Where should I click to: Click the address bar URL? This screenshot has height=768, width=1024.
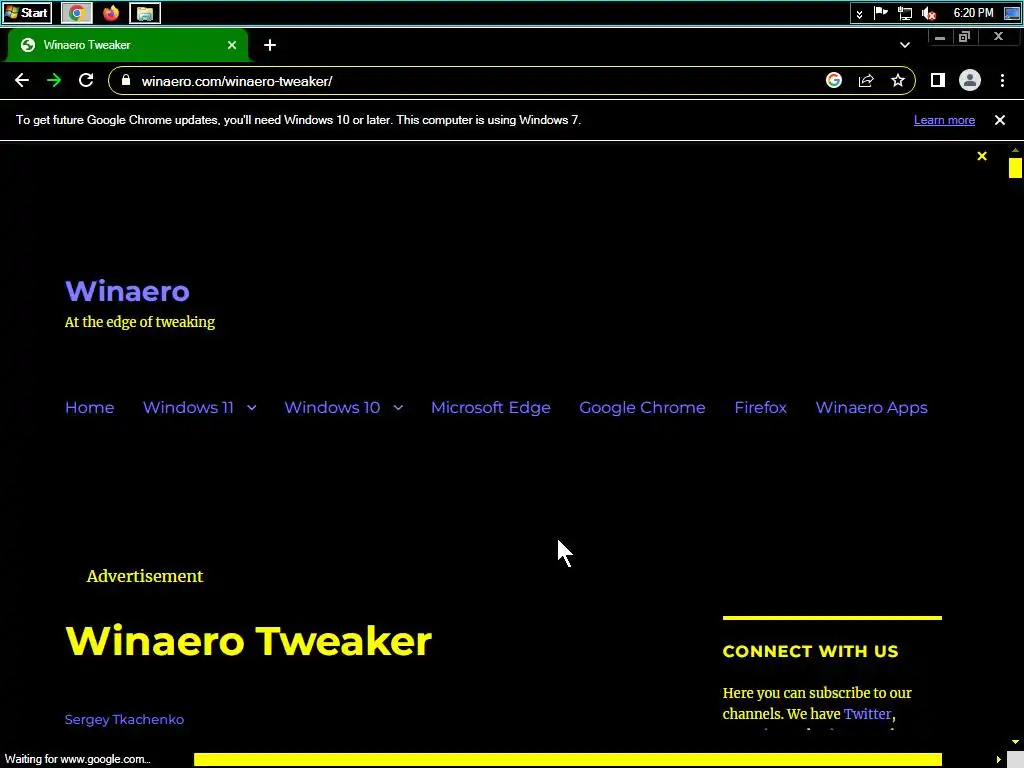click(x=237, y=81)
